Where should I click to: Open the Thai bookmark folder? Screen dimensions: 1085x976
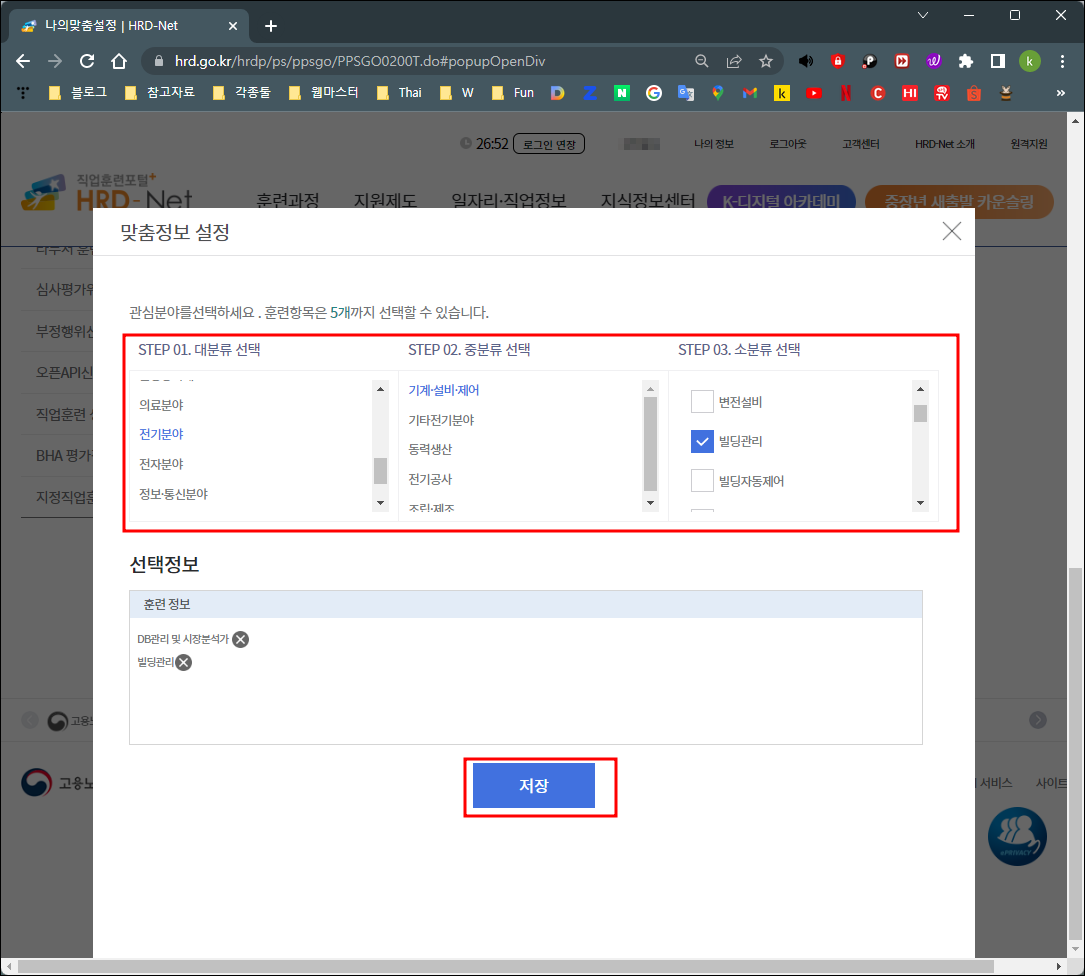click(399, 93)
